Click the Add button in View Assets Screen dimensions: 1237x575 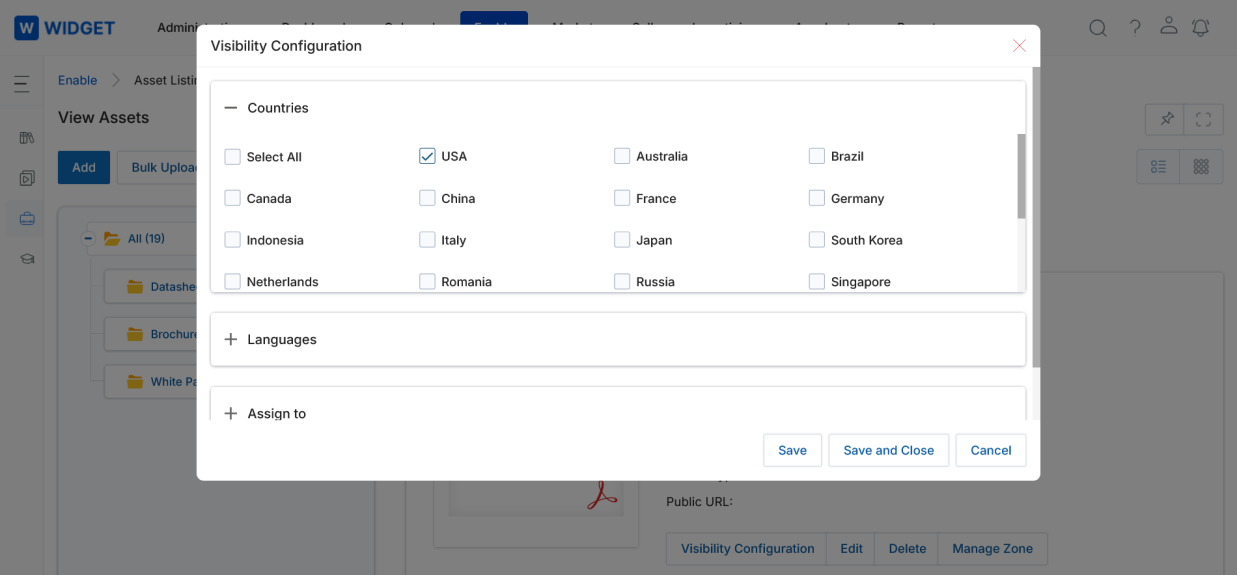pos(84,167)
